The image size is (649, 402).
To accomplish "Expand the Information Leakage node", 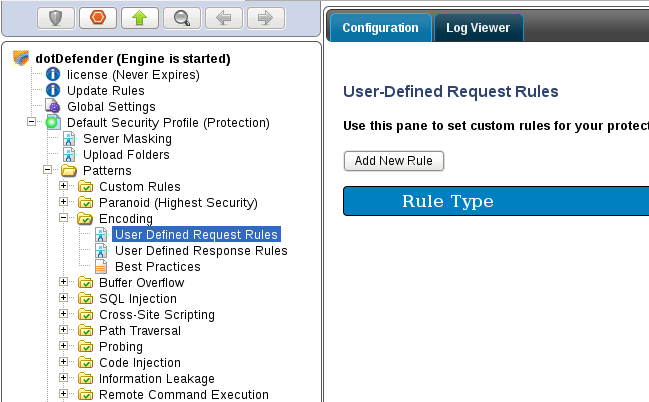I will [63, 378].
